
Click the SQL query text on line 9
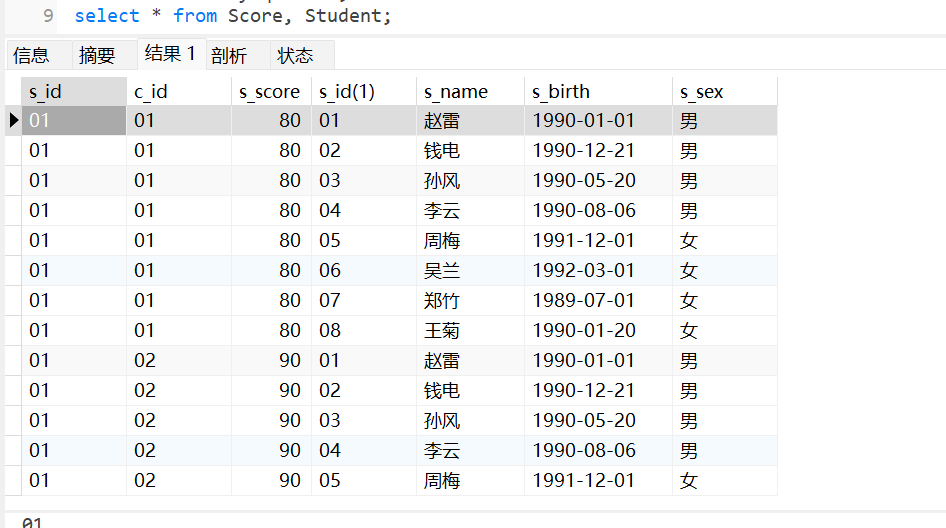[233, 16]
